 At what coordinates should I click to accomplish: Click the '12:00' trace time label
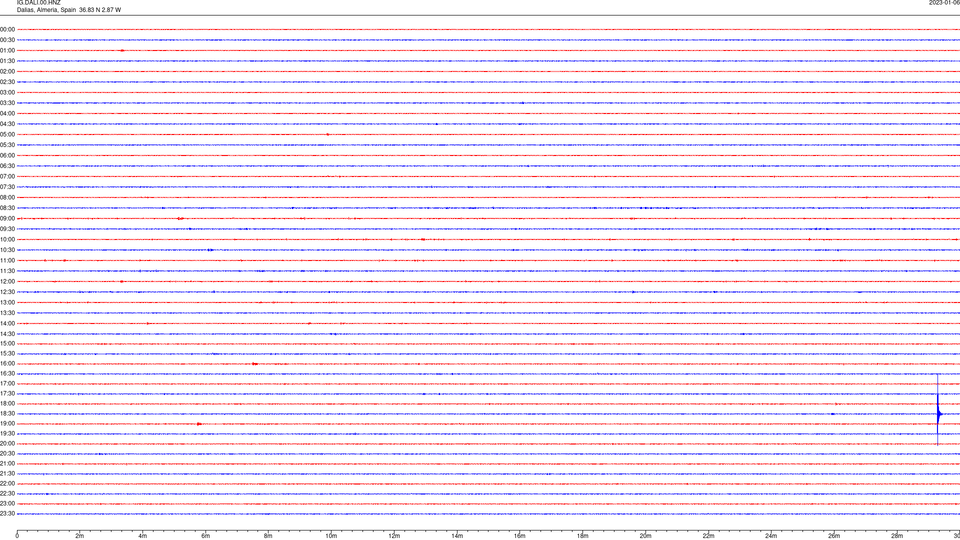tap(7, 282)
